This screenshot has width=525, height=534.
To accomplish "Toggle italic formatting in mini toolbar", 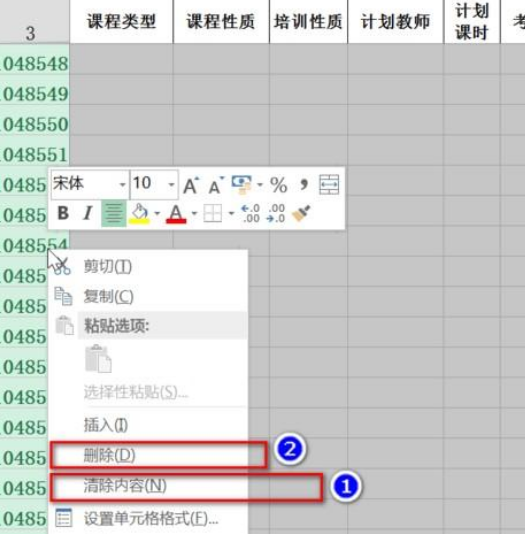I will click(88, 214).
